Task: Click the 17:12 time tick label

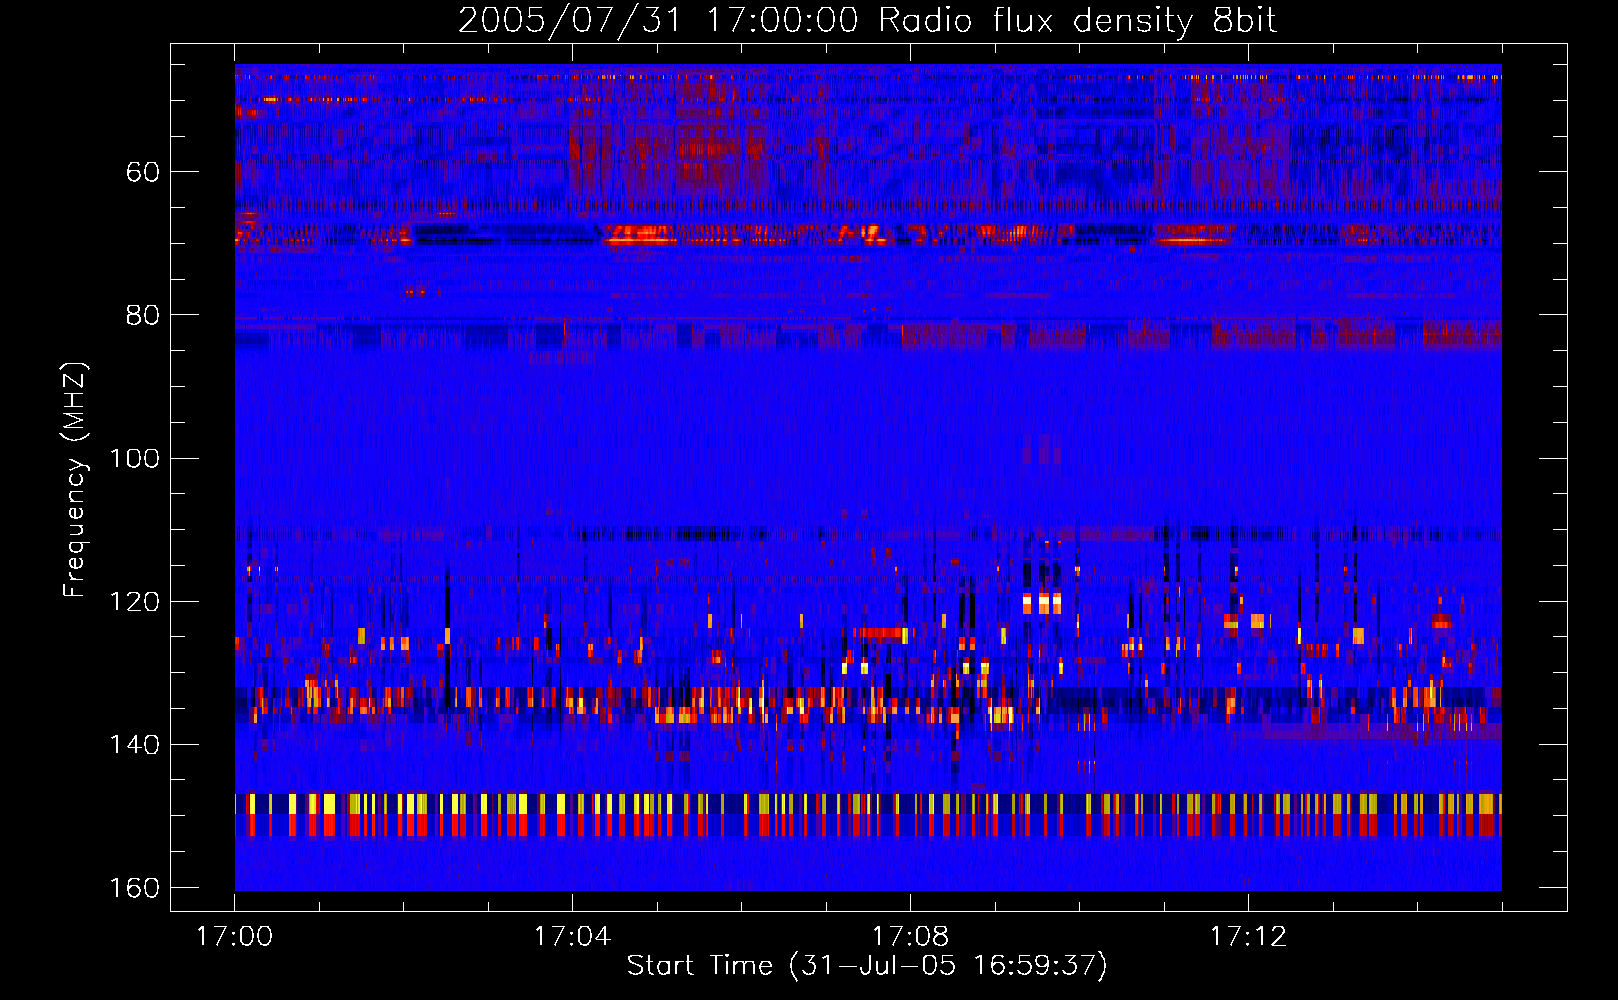Action: pyautogui.click(x=1248, y=937)
